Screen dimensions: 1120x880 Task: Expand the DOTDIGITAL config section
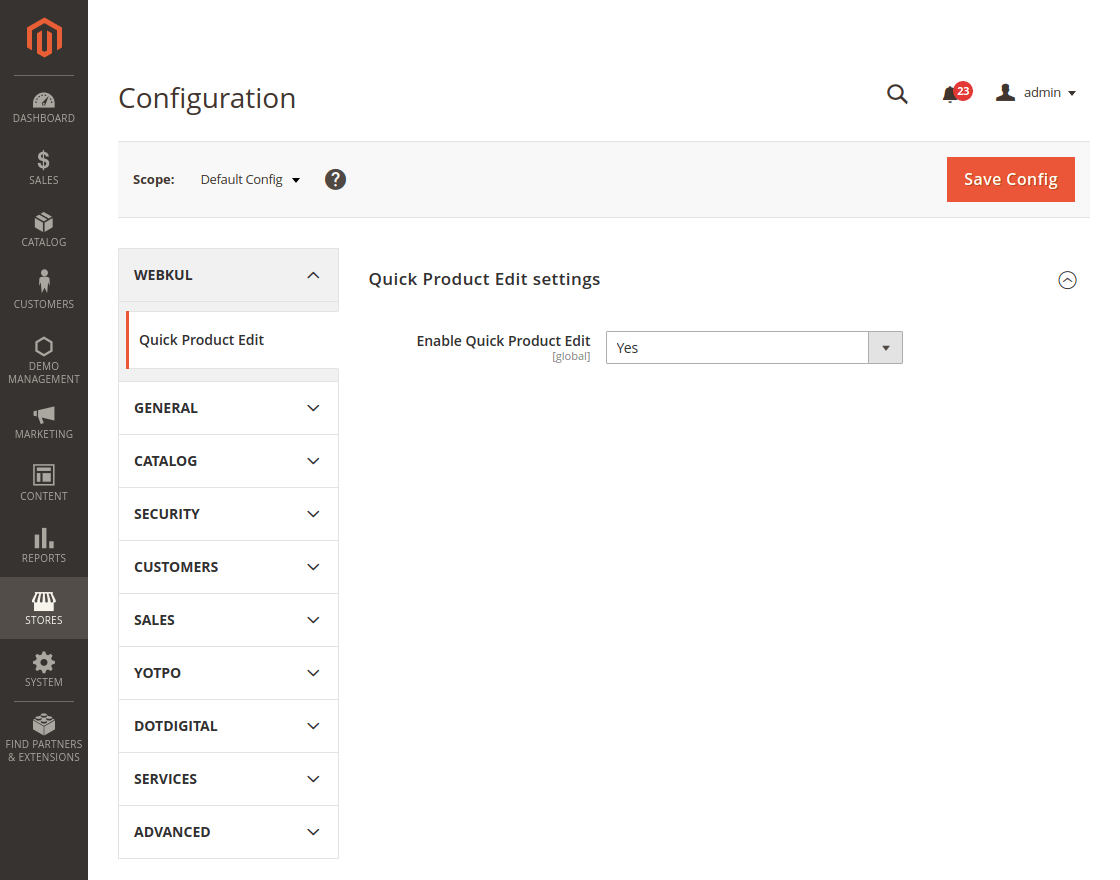[229, 726]
